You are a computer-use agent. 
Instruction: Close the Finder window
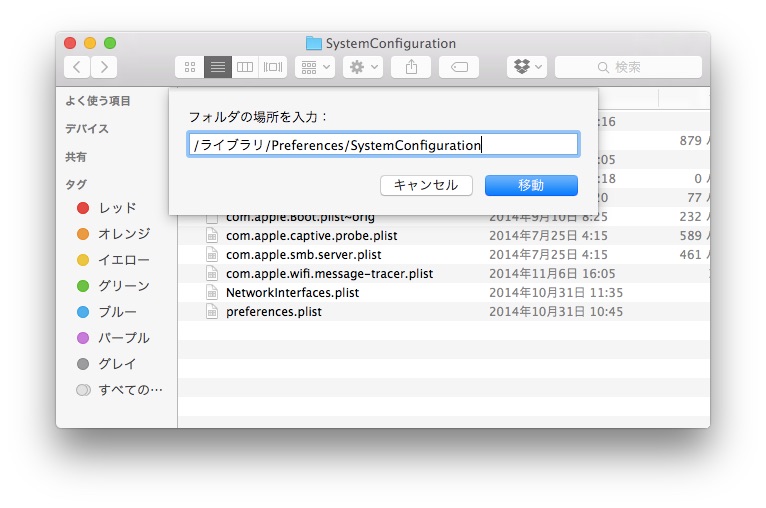tap(70, 43)
